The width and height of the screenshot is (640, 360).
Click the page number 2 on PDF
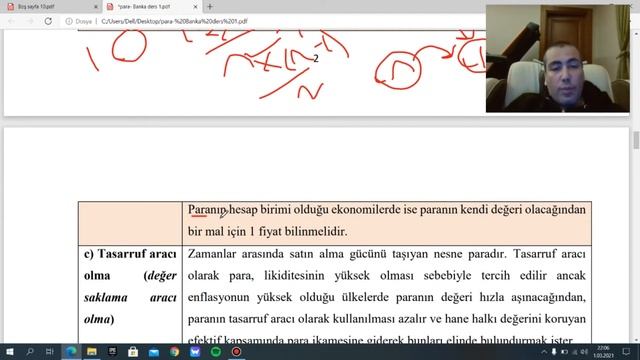pyautogui.click(x=316, y=59)
